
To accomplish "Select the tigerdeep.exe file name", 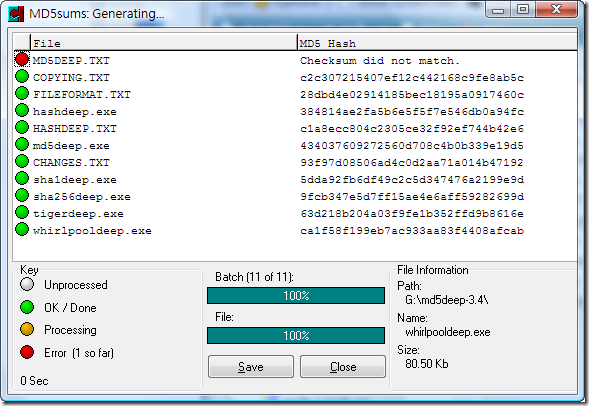I will pos(78,213).
